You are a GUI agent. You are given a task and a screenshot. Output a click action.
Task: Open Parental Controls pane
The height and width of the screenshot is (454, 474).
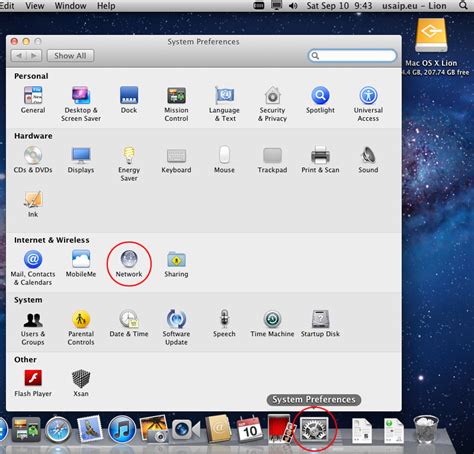[81, 327]
